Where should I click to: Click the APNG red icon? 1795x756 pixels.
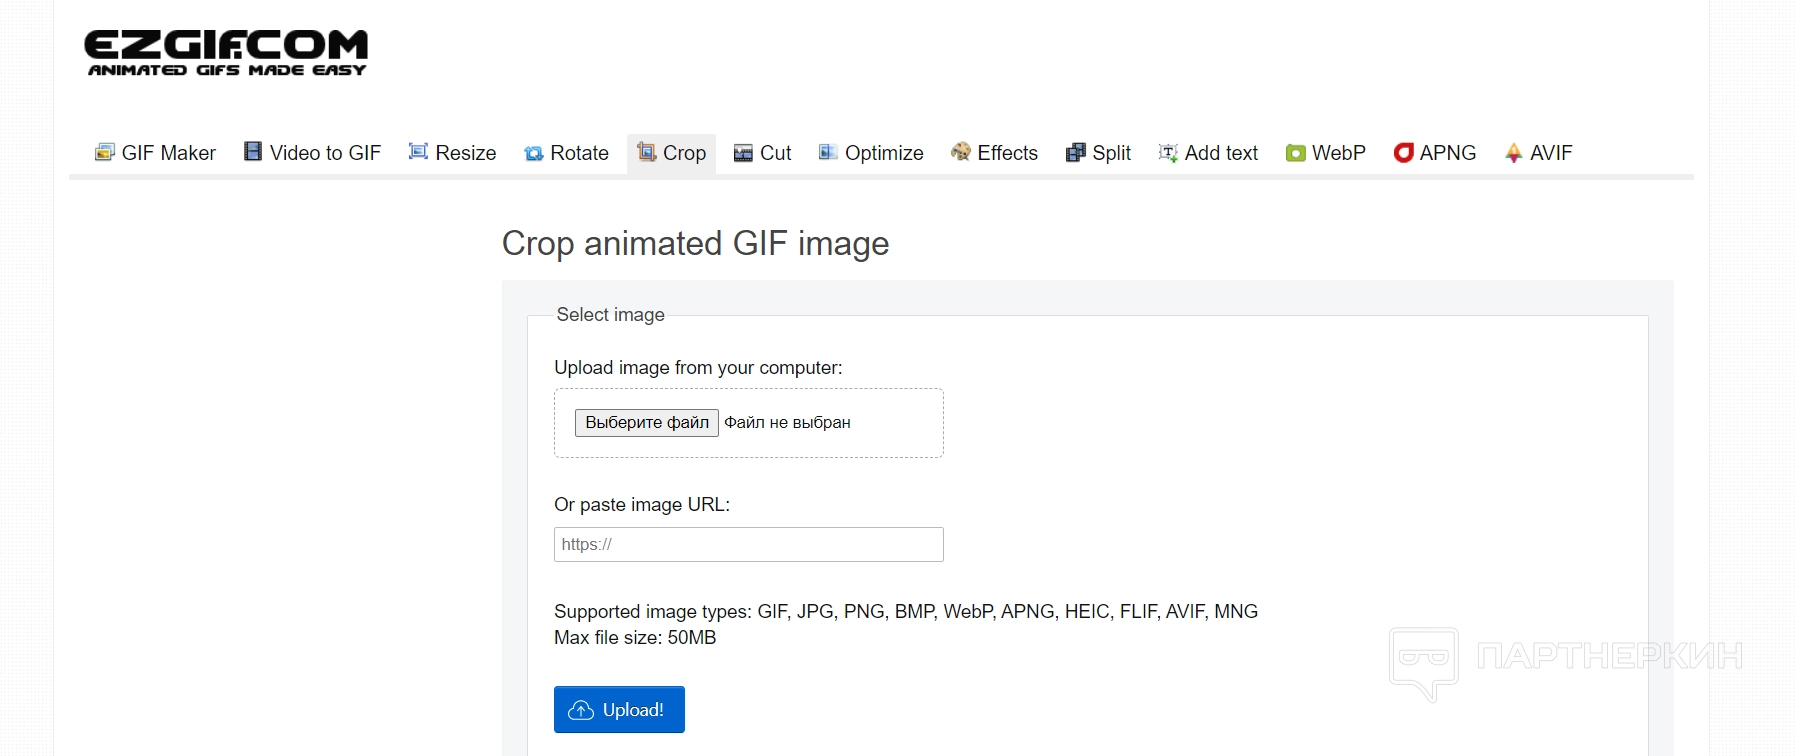point(1404,152)
